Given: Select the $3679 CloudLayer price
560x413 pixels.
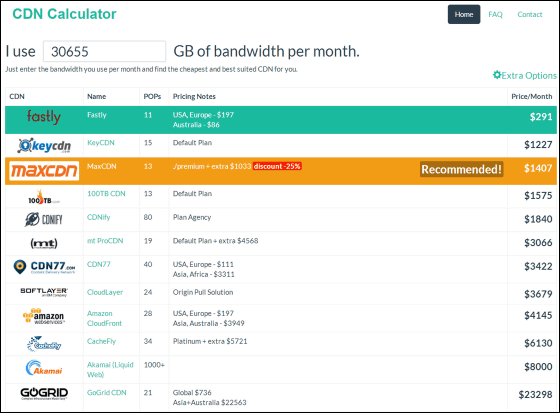Looking at the screenshot, I should tap(538, 294).
